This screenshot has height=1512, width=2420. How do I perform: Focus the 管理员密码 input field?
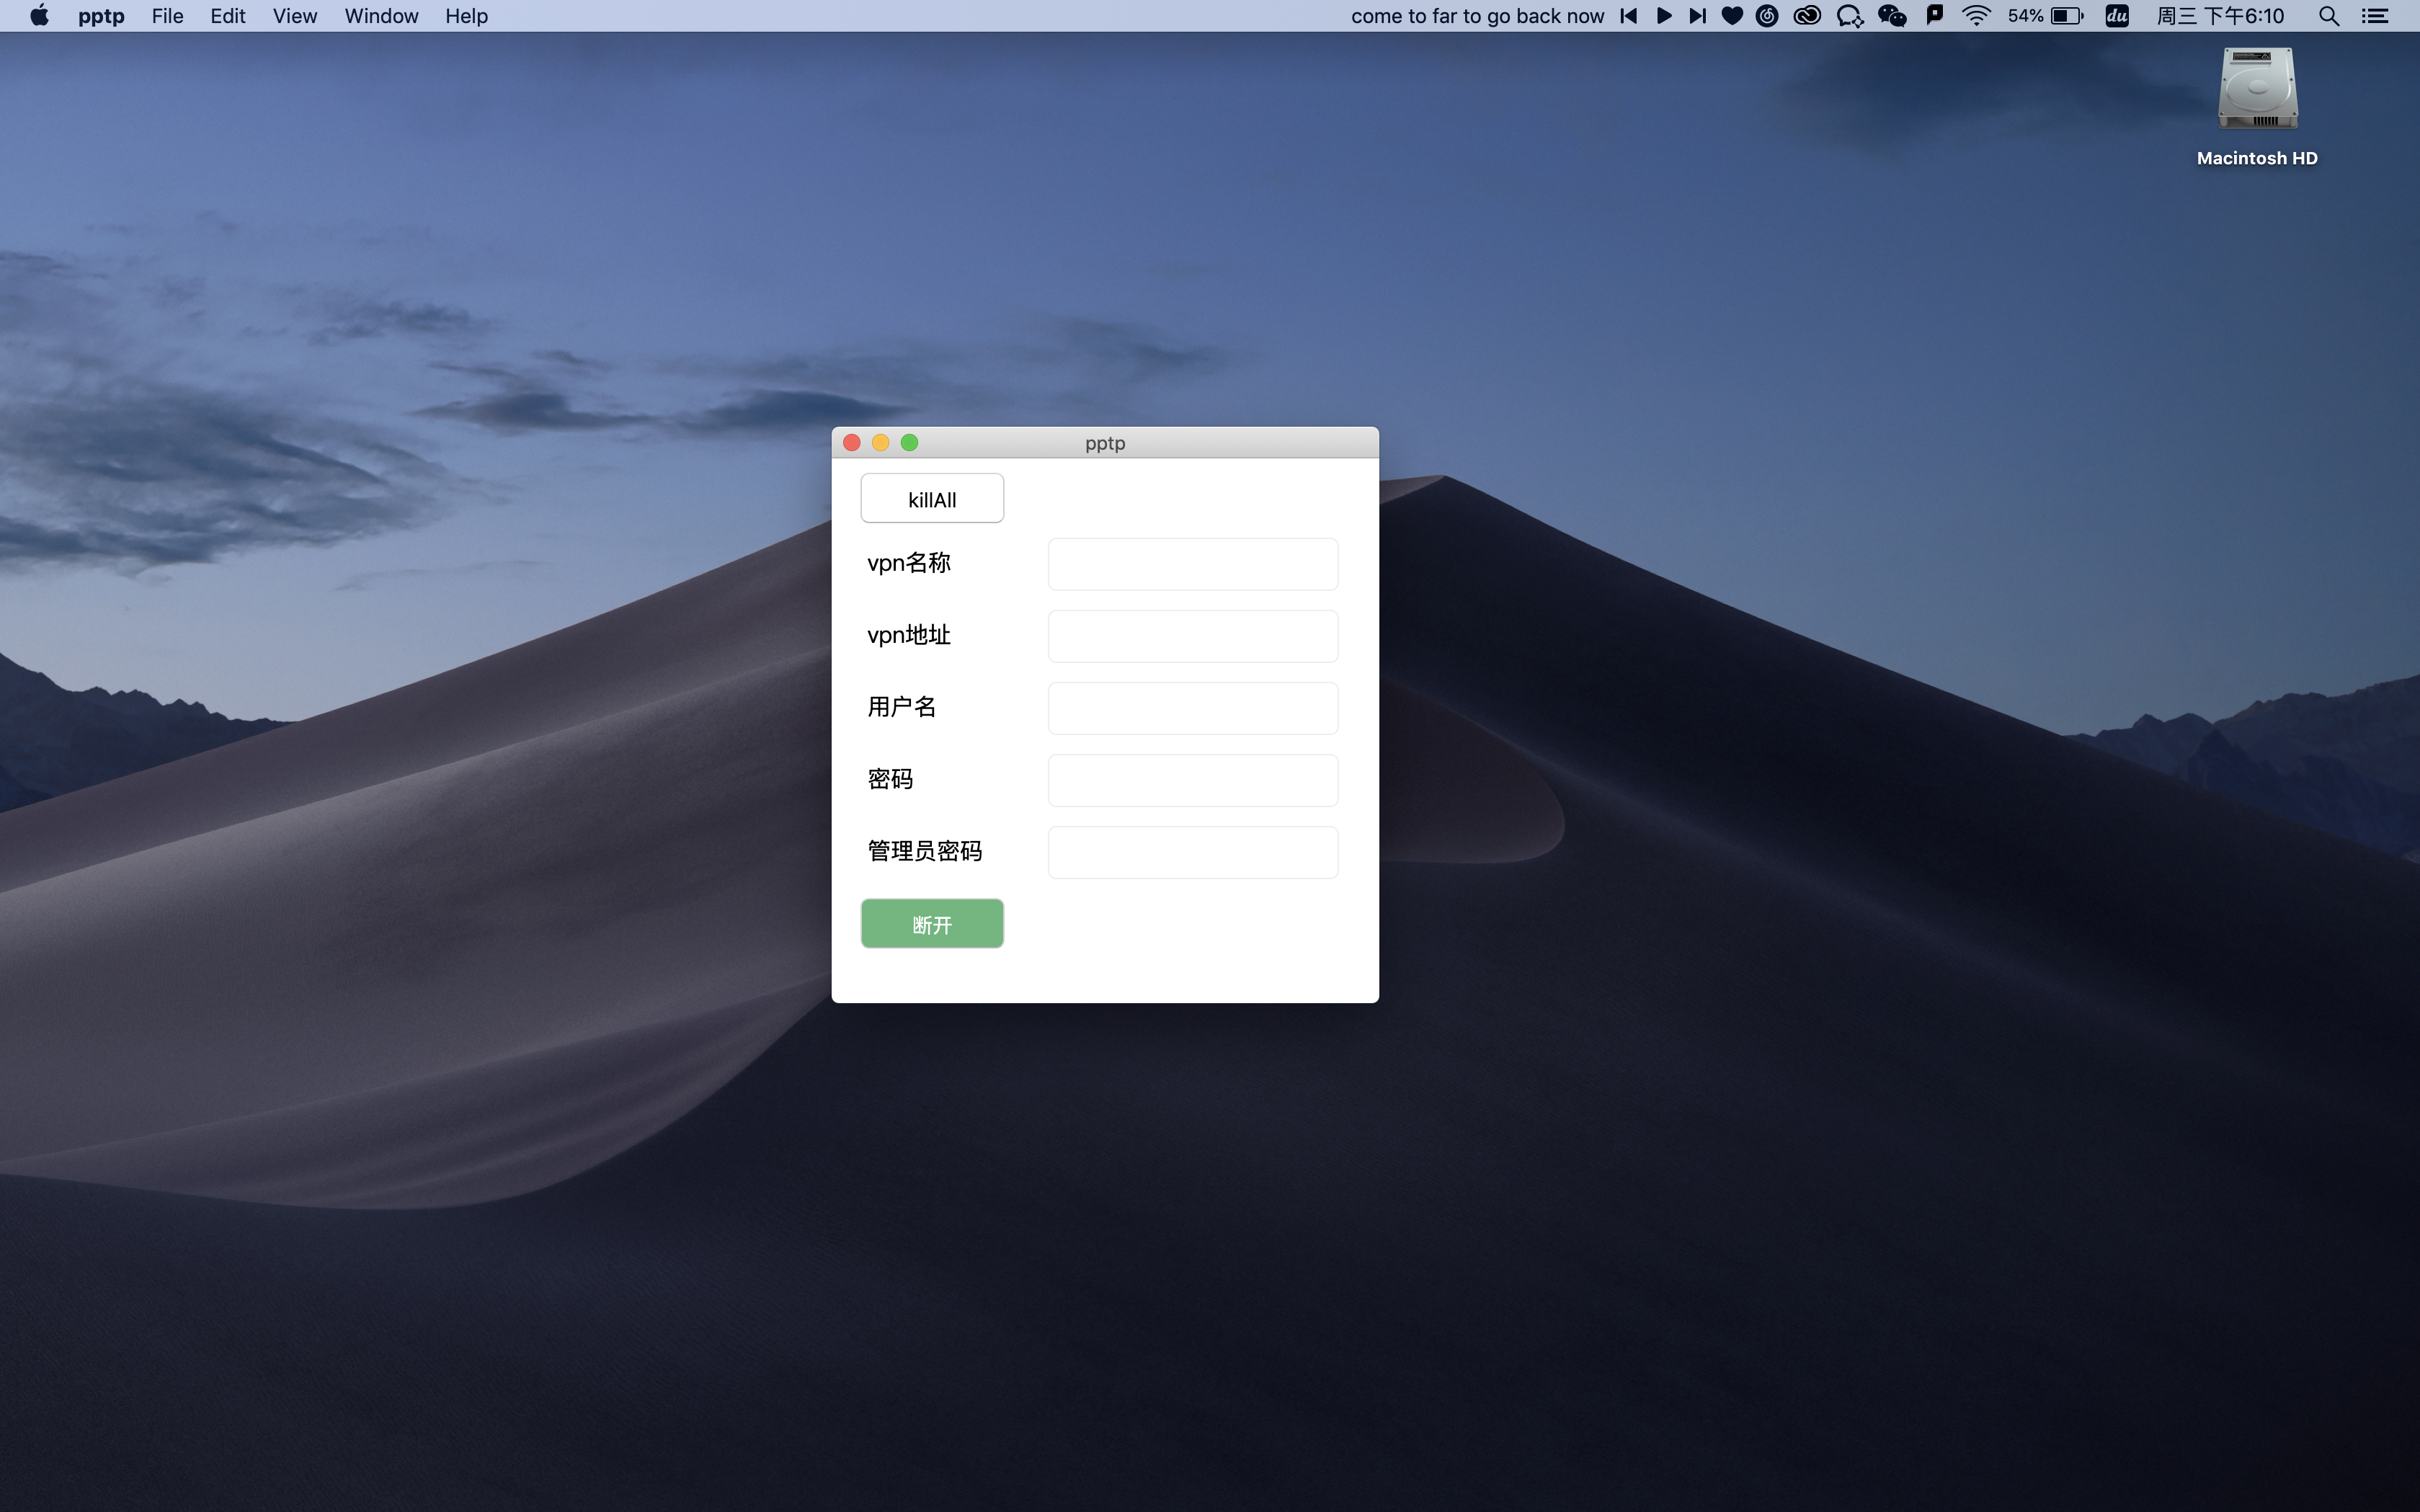1192,852
